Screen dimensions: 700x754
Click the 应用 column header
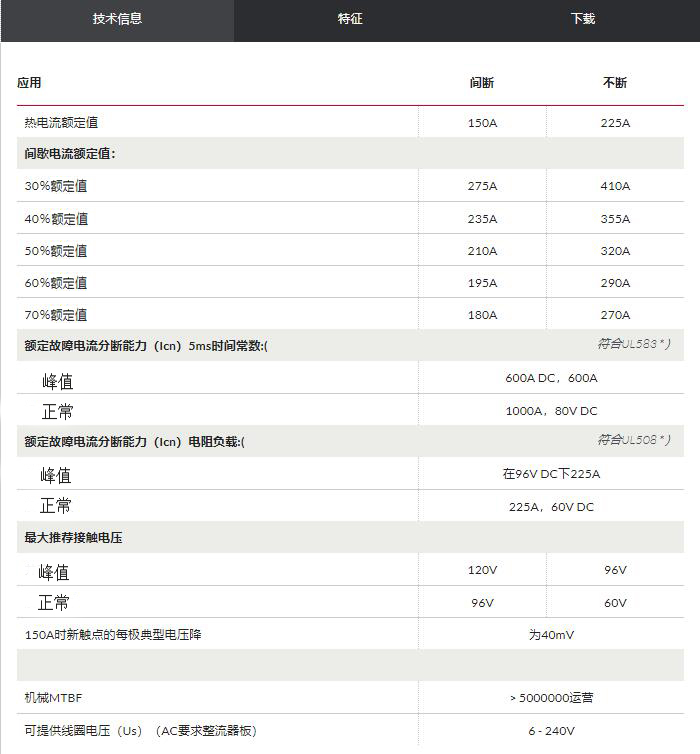29,83
